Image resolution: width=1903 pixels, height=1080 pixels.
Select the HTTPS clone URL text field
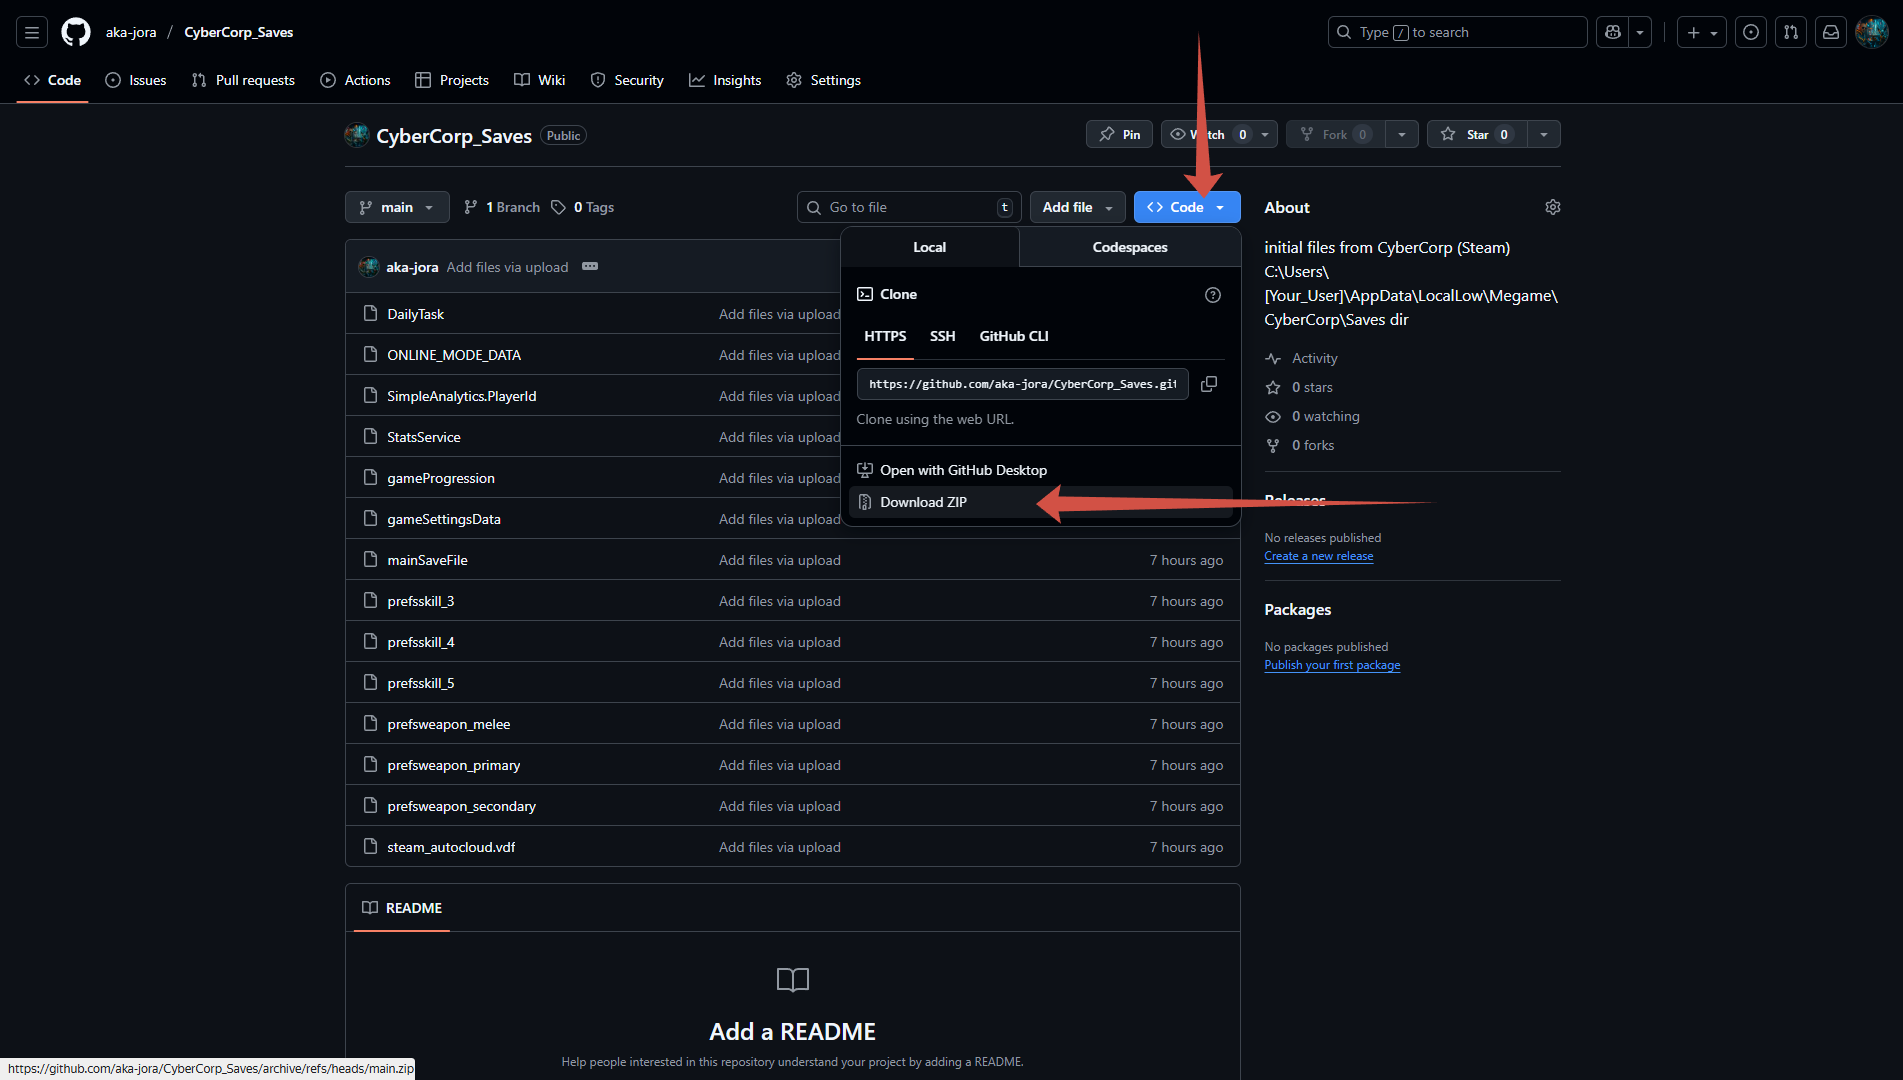(x=1022, y=384)
